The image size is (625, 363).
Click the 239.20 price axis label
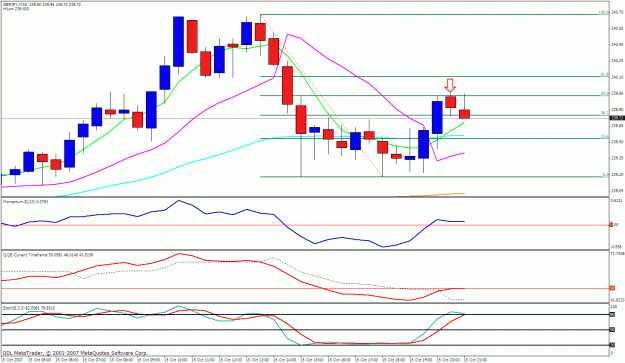617,174
